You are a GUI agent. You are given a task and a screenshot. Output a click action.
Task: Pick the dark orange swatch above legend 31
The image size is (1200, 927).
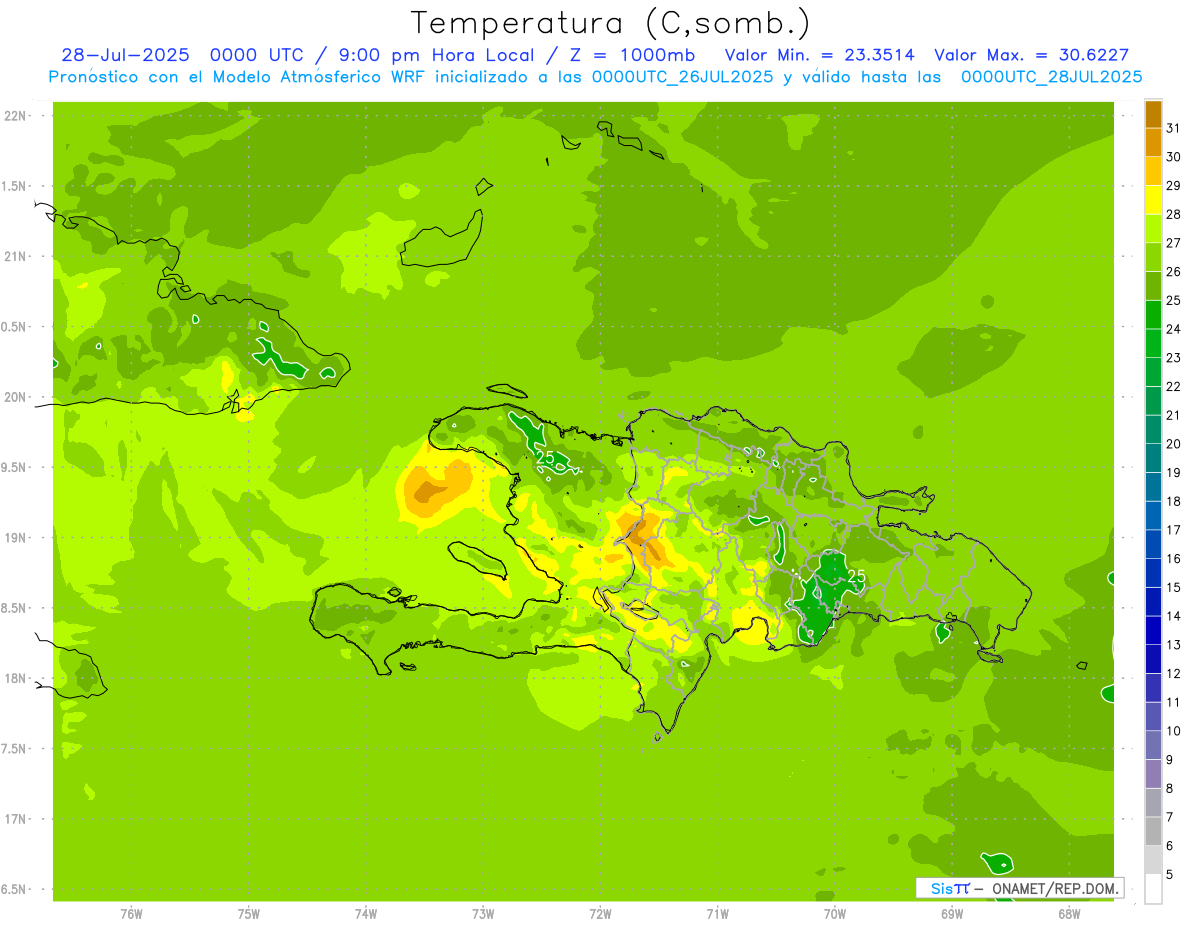pyautogui.click(x=1153, y=114)
